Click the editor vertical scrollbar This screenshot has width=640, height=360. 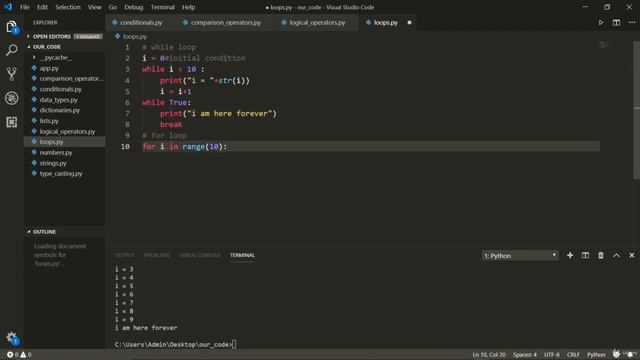pyautogui.click(x=636, y=110)
